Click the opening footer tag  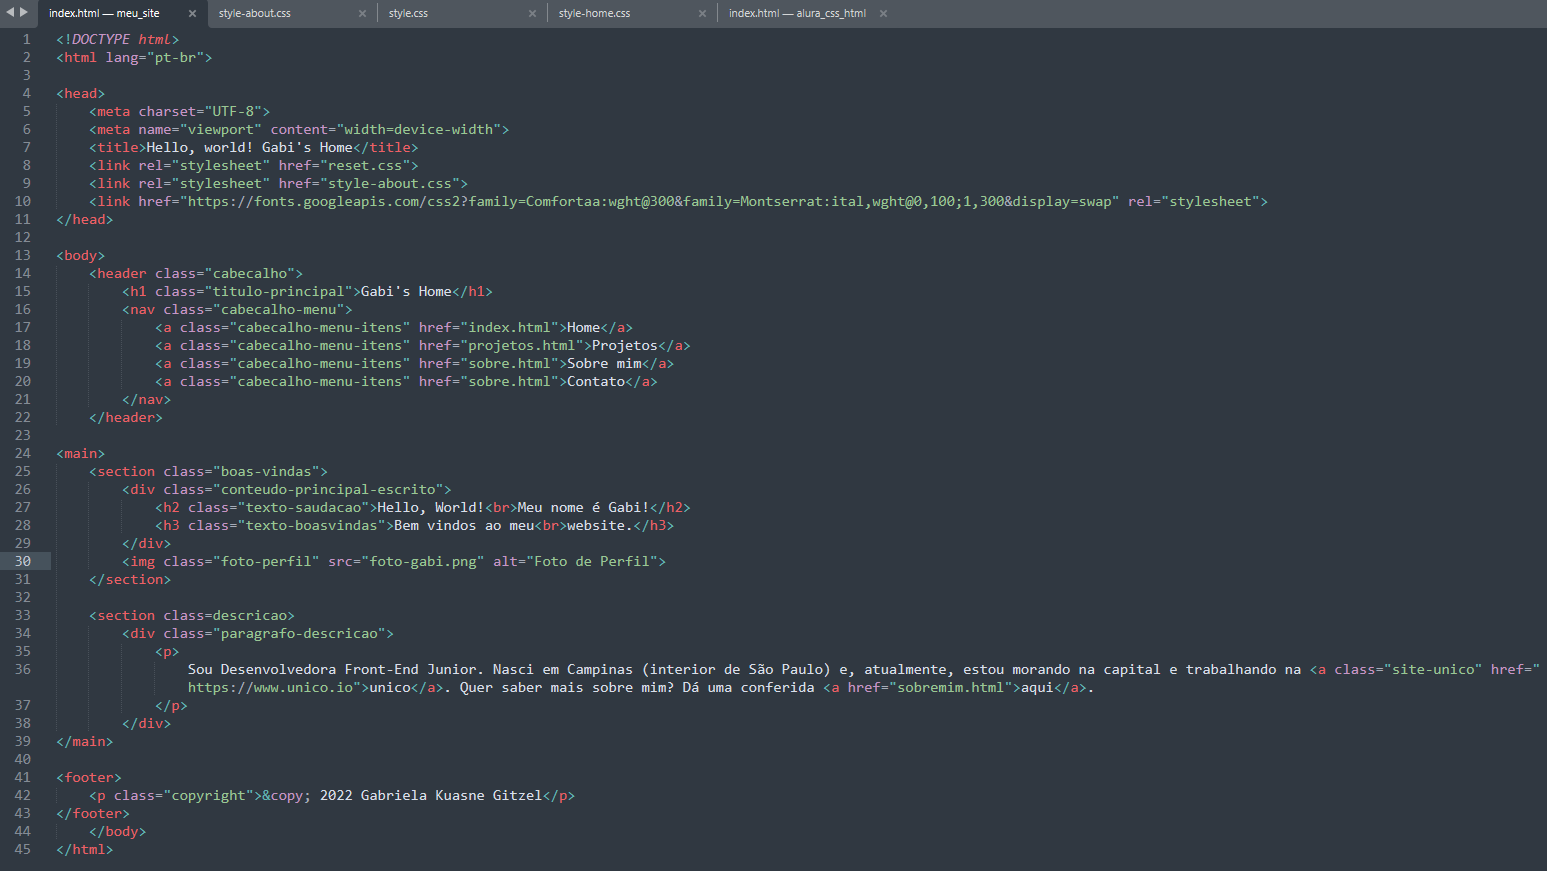(89, 777)
